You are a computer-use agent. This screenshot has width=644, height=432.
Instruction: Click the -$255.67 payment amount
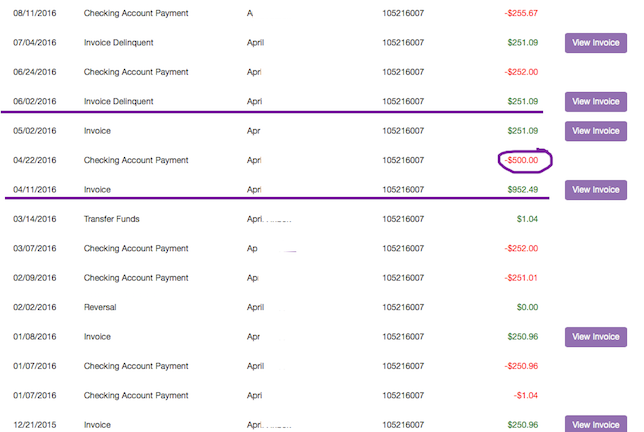point(521,13)
